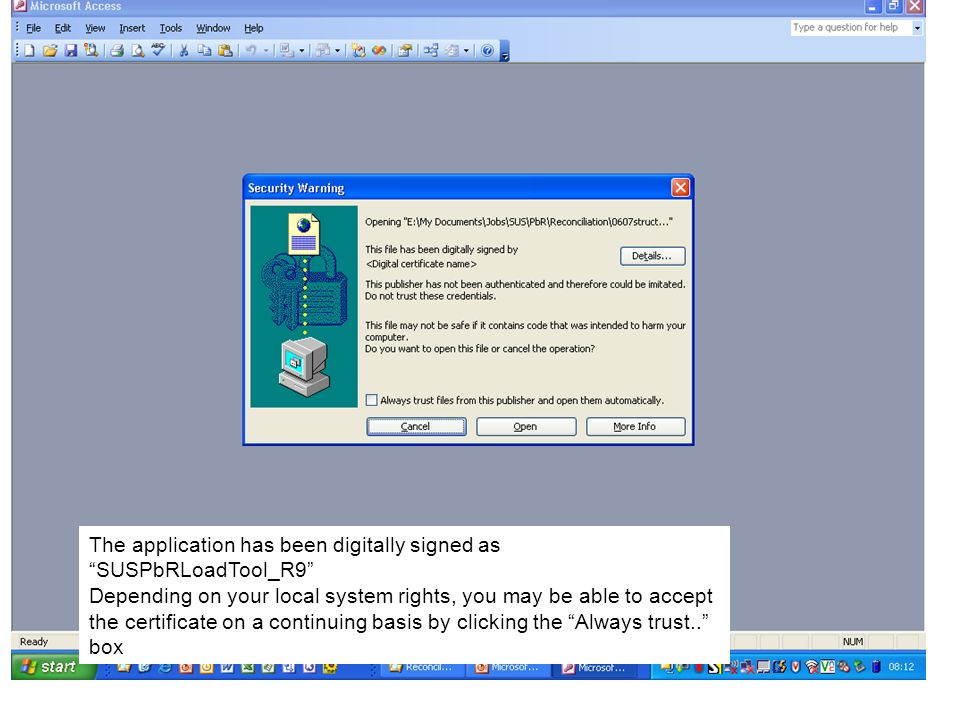Click the Relationships toolbar icon

coord(431,50)
